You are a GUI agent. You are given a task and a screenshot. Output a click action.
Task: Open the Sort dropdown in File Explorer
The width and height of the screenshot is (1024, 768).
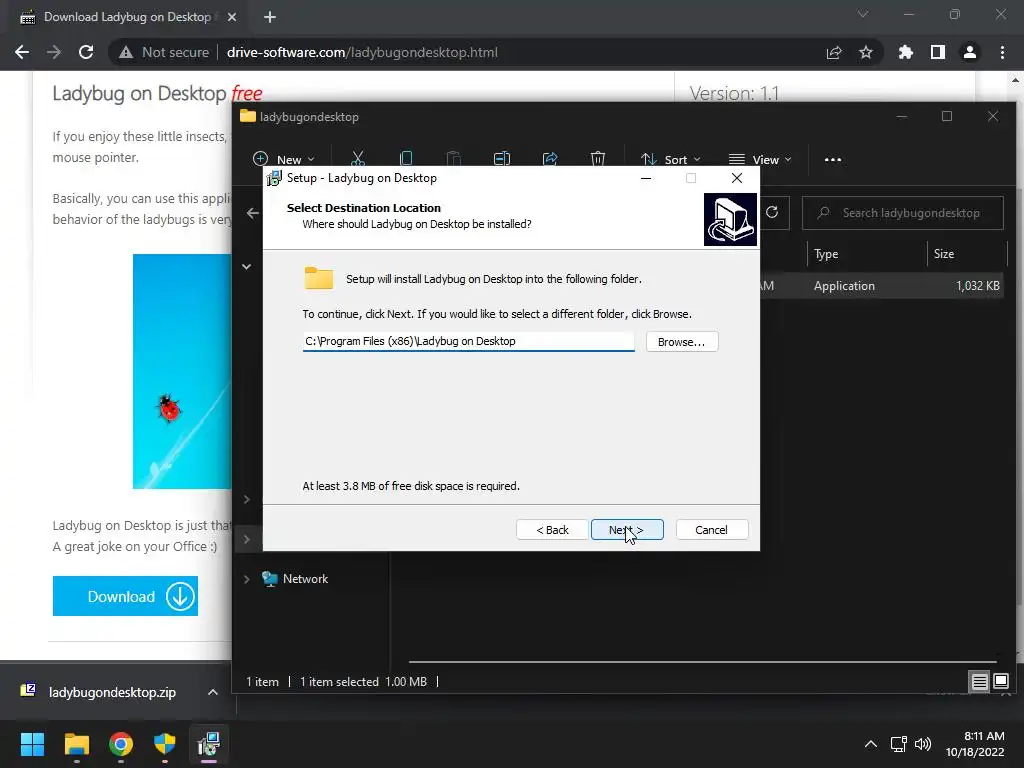(670, 159)
